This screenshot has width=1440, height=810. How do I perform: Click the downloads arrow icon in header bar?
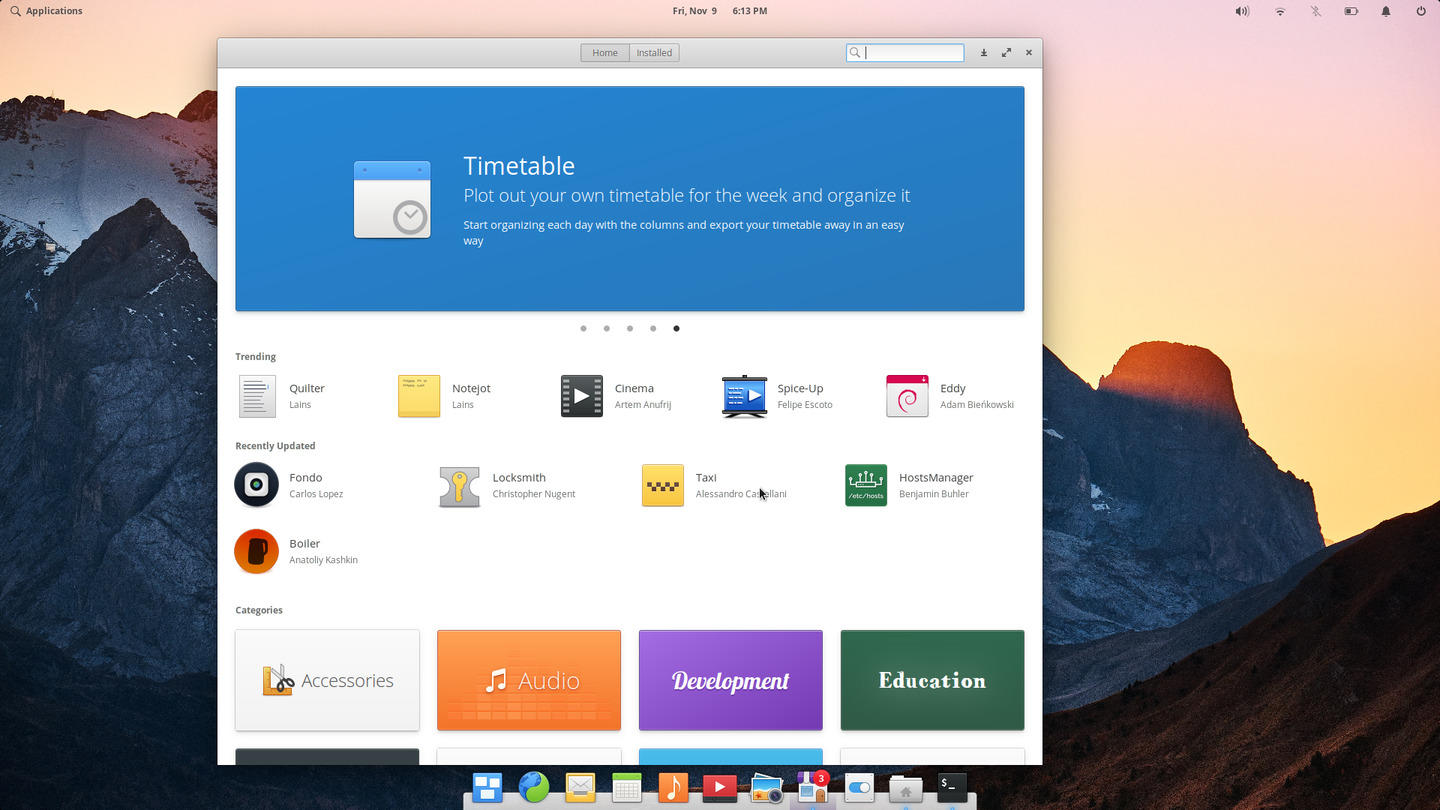point(984,53)
